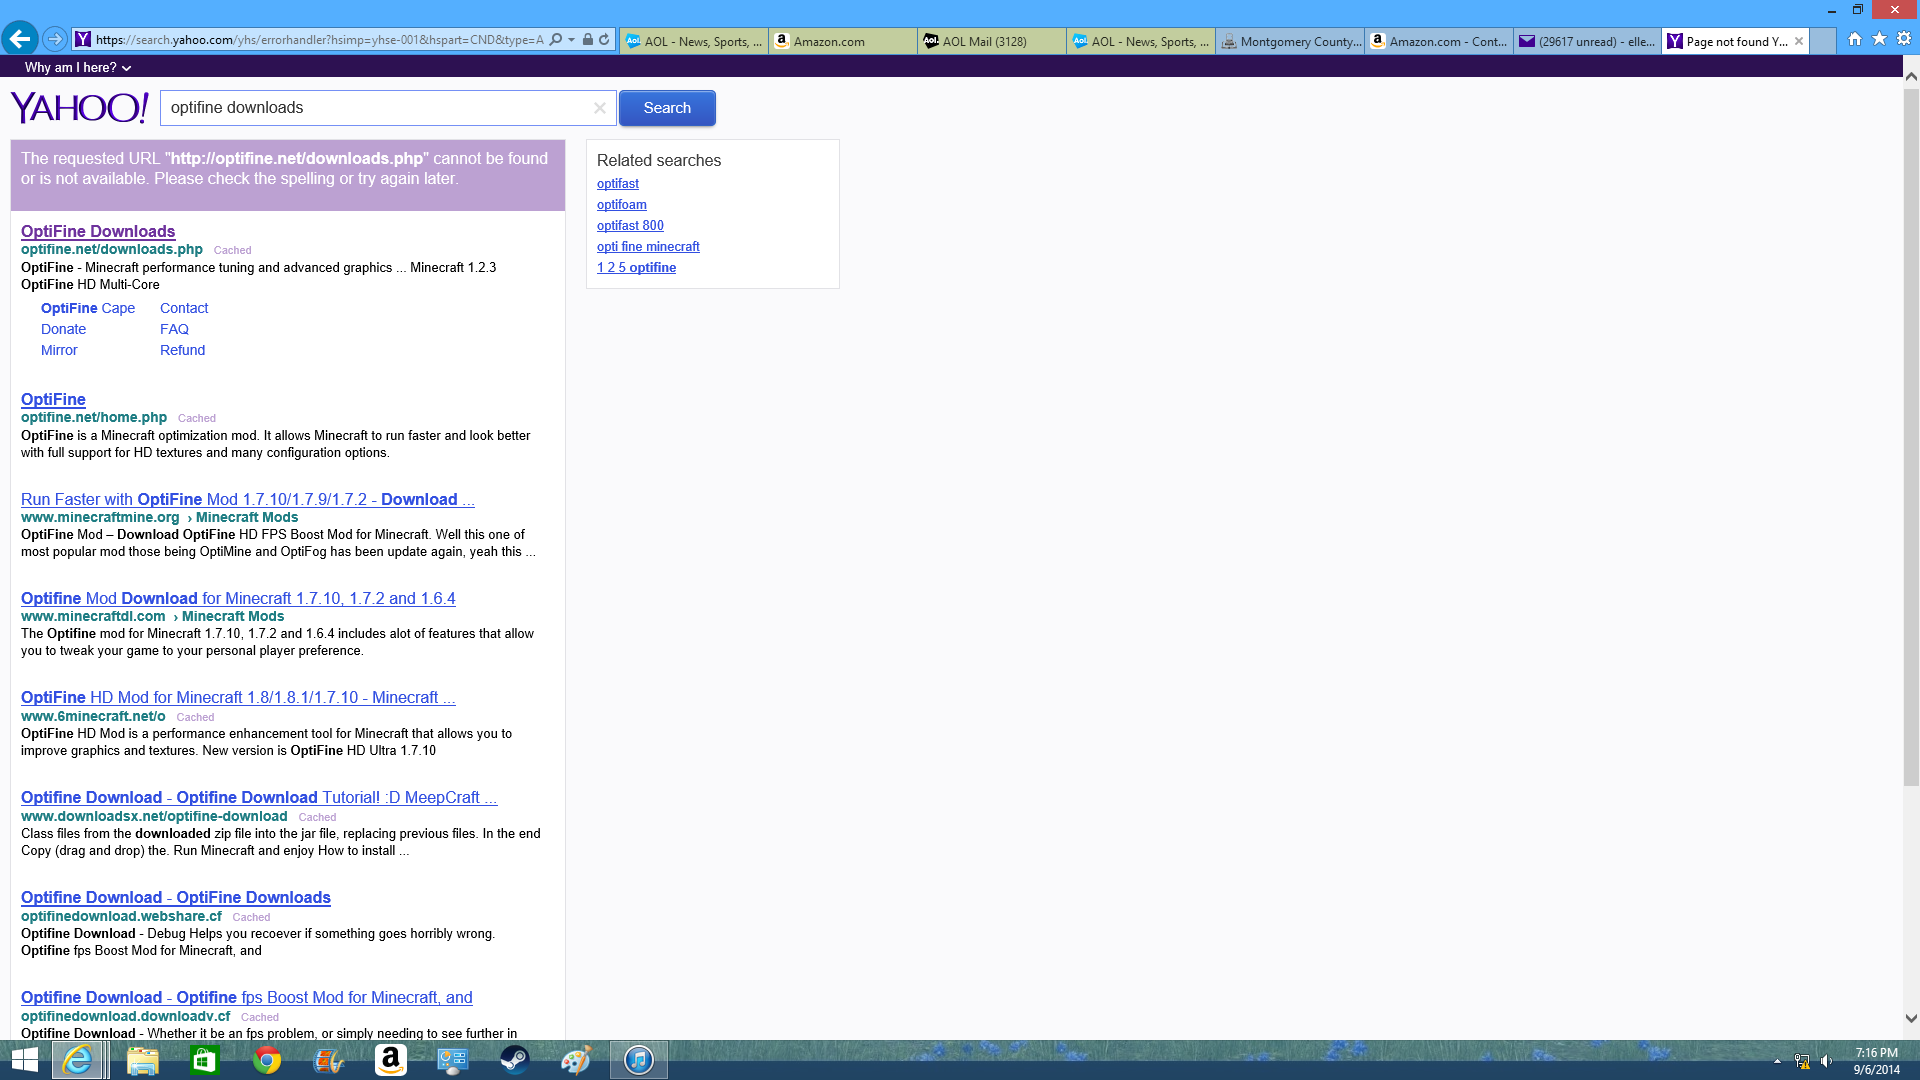Screen dimensions: 1920x1080
Task: Open Internet Explorer from the taskbar
Action: pyautogui.click(x=78, y=1060)
